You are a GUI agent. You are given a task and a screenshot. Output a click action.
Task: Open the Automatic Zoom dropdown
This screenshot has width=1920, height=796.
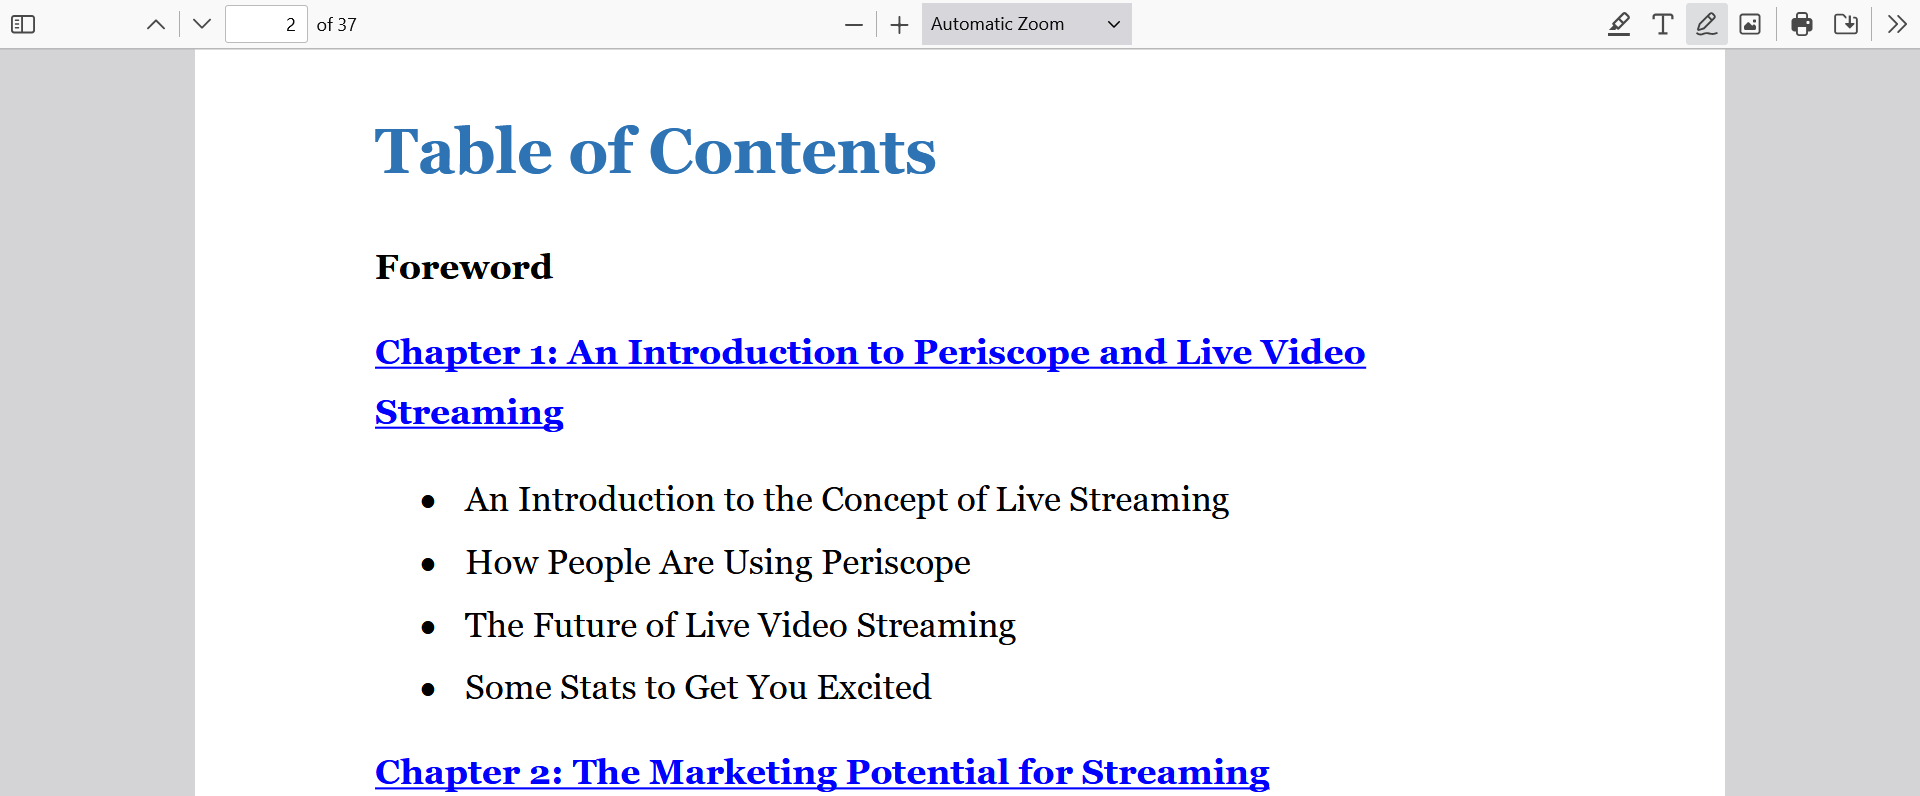[x=1026, y=24]
